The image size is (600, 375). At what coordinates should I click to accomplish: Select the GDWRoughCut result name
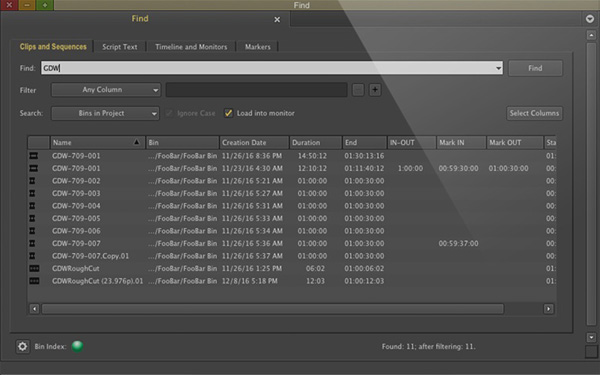click(x=76, y=269)
